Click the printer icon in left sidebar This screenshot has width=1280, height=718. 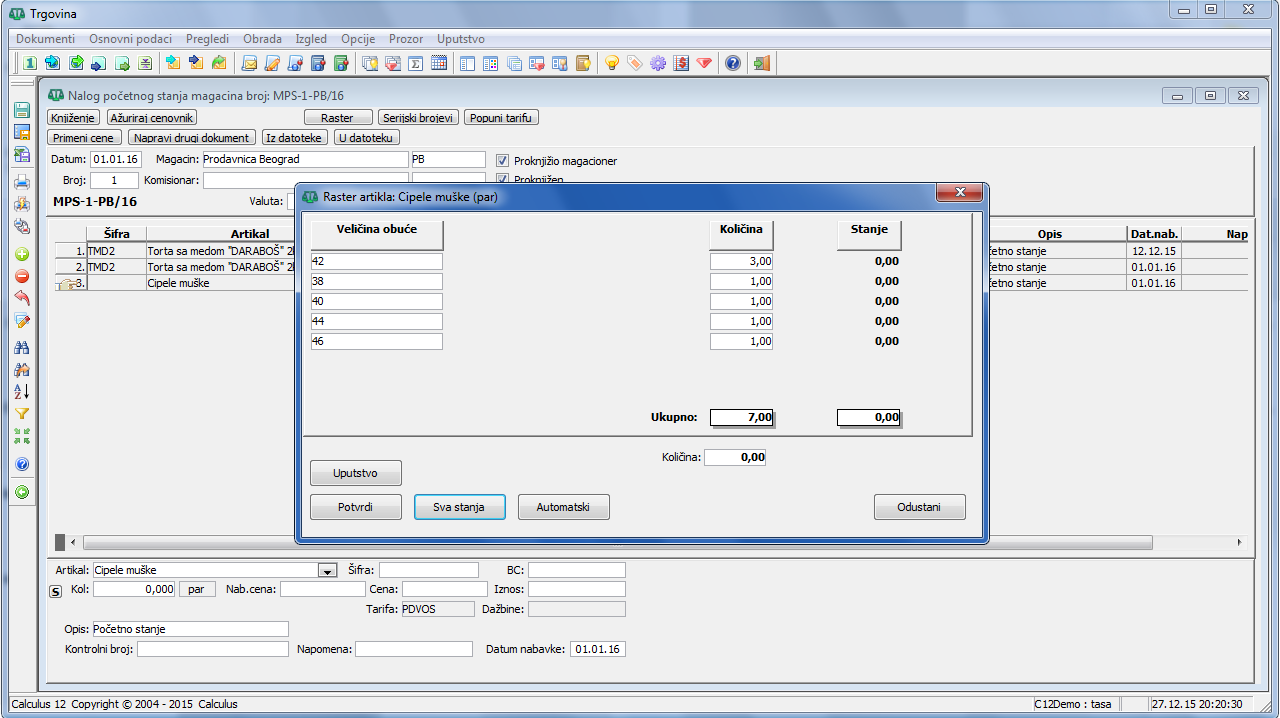click(21, 182)
